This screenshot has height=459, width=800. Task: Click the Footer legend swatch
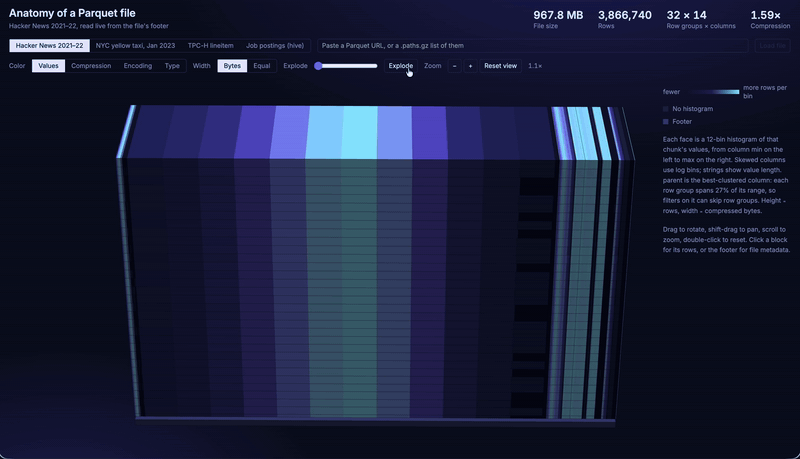665,122
